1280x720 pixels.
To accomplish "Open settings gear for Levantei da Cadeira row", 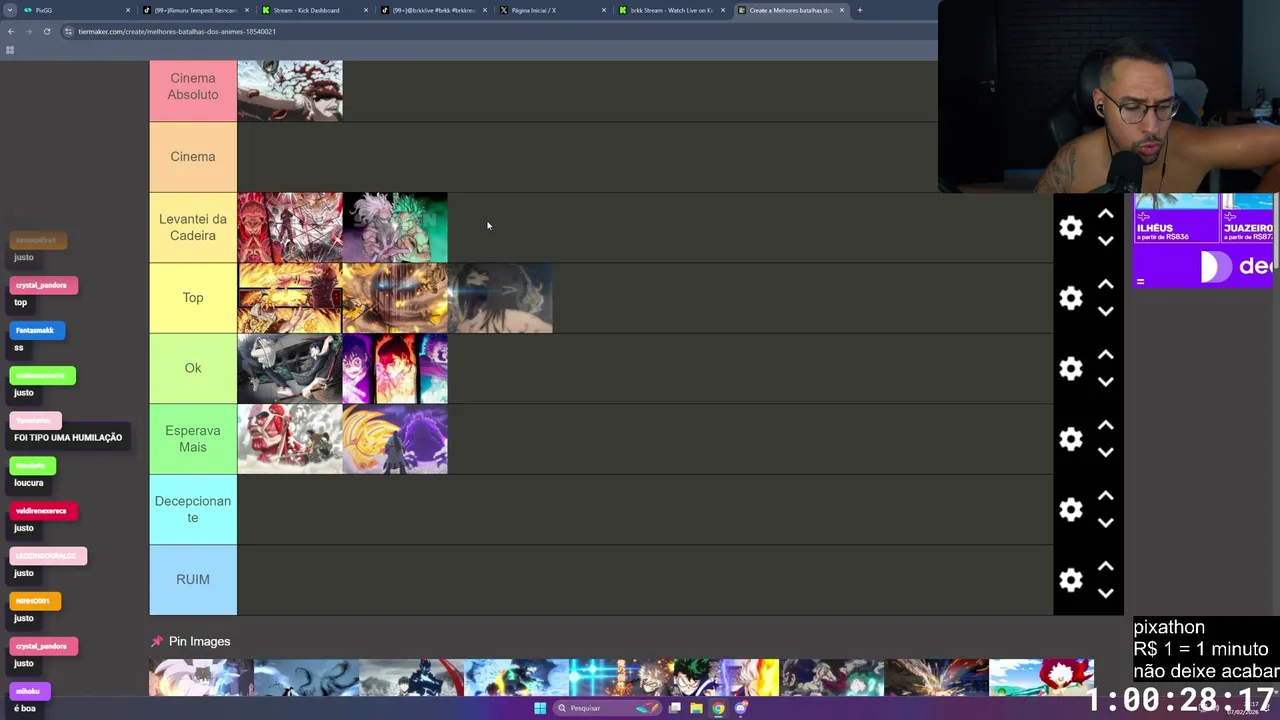I will pos(1071,228).
